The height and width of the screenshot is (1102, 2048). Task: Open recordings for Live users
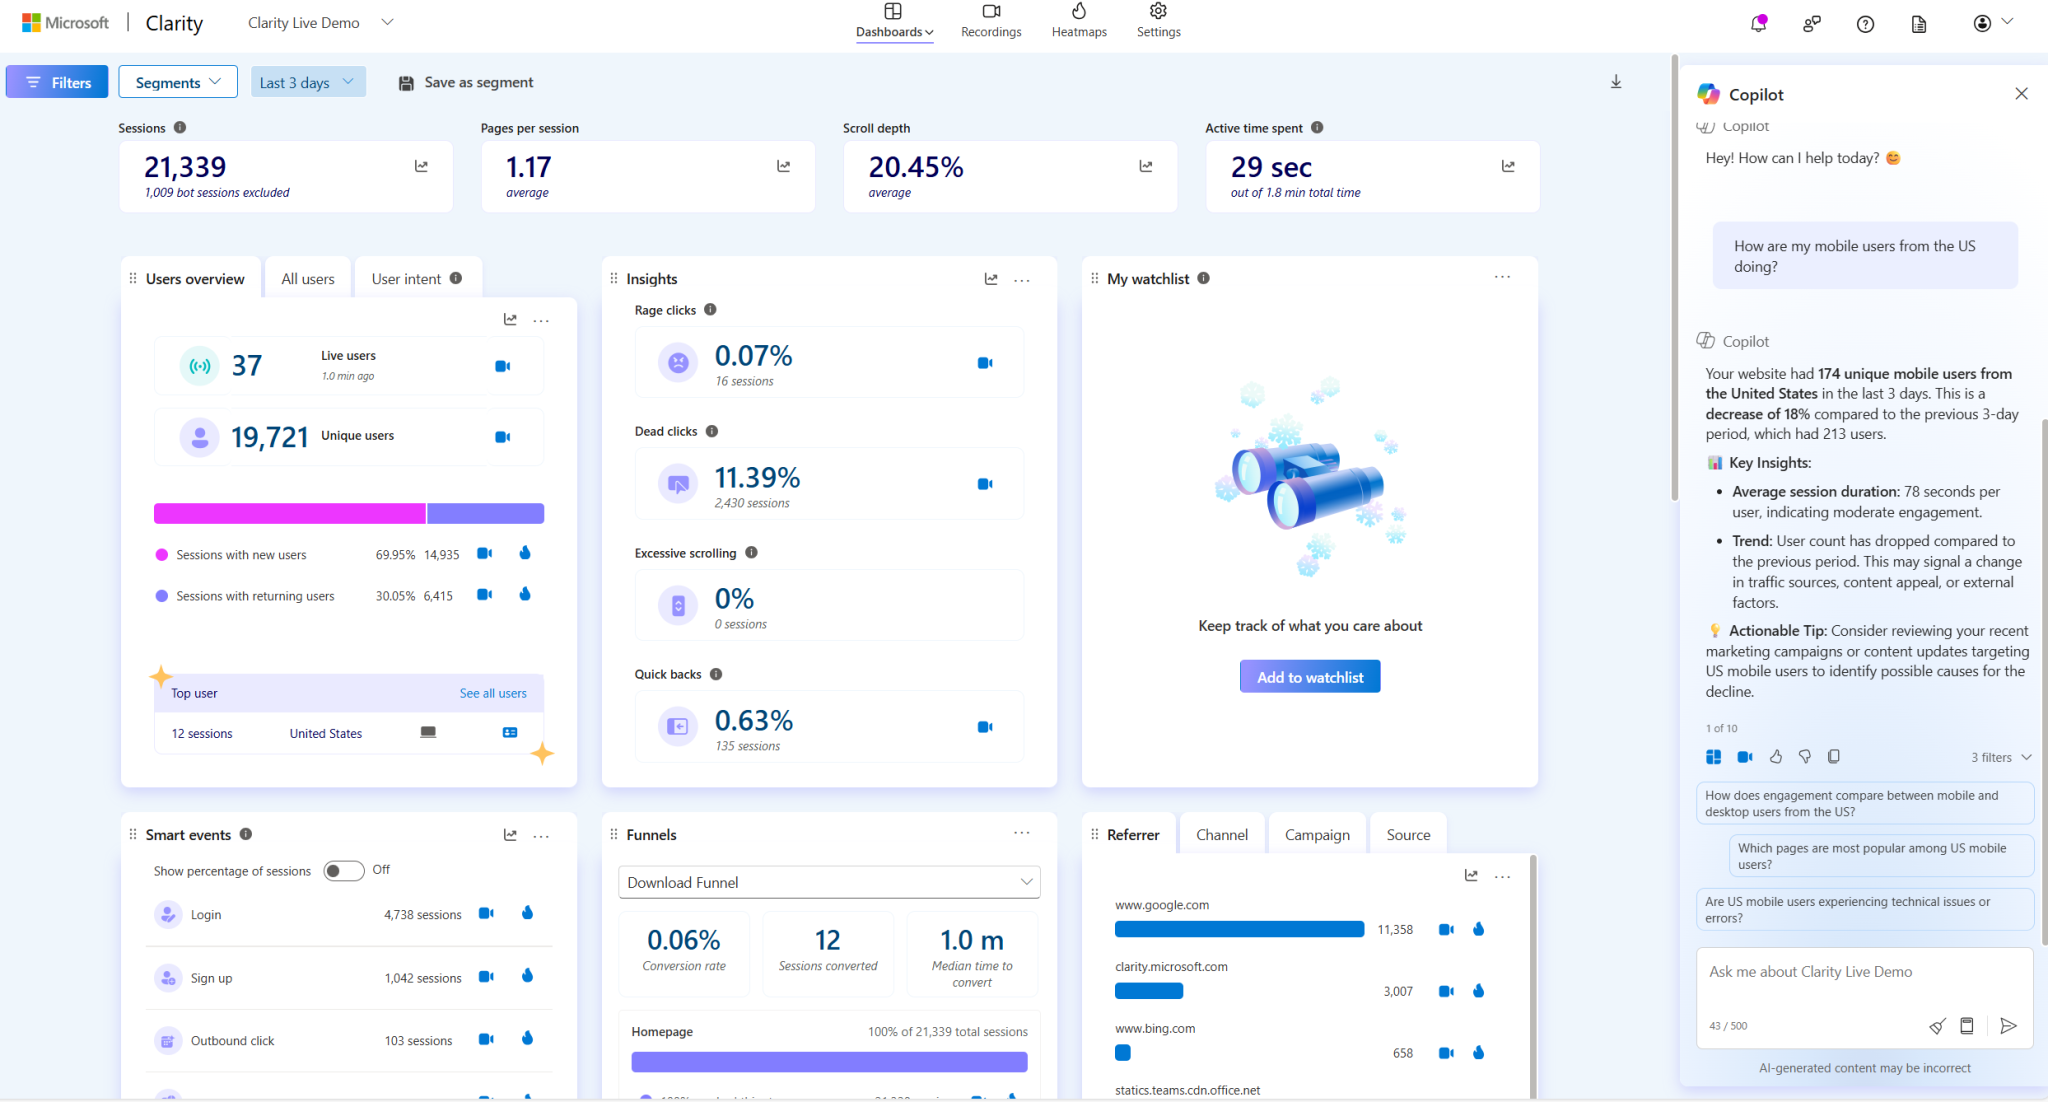pyautogui.click(x=502, y=366)
